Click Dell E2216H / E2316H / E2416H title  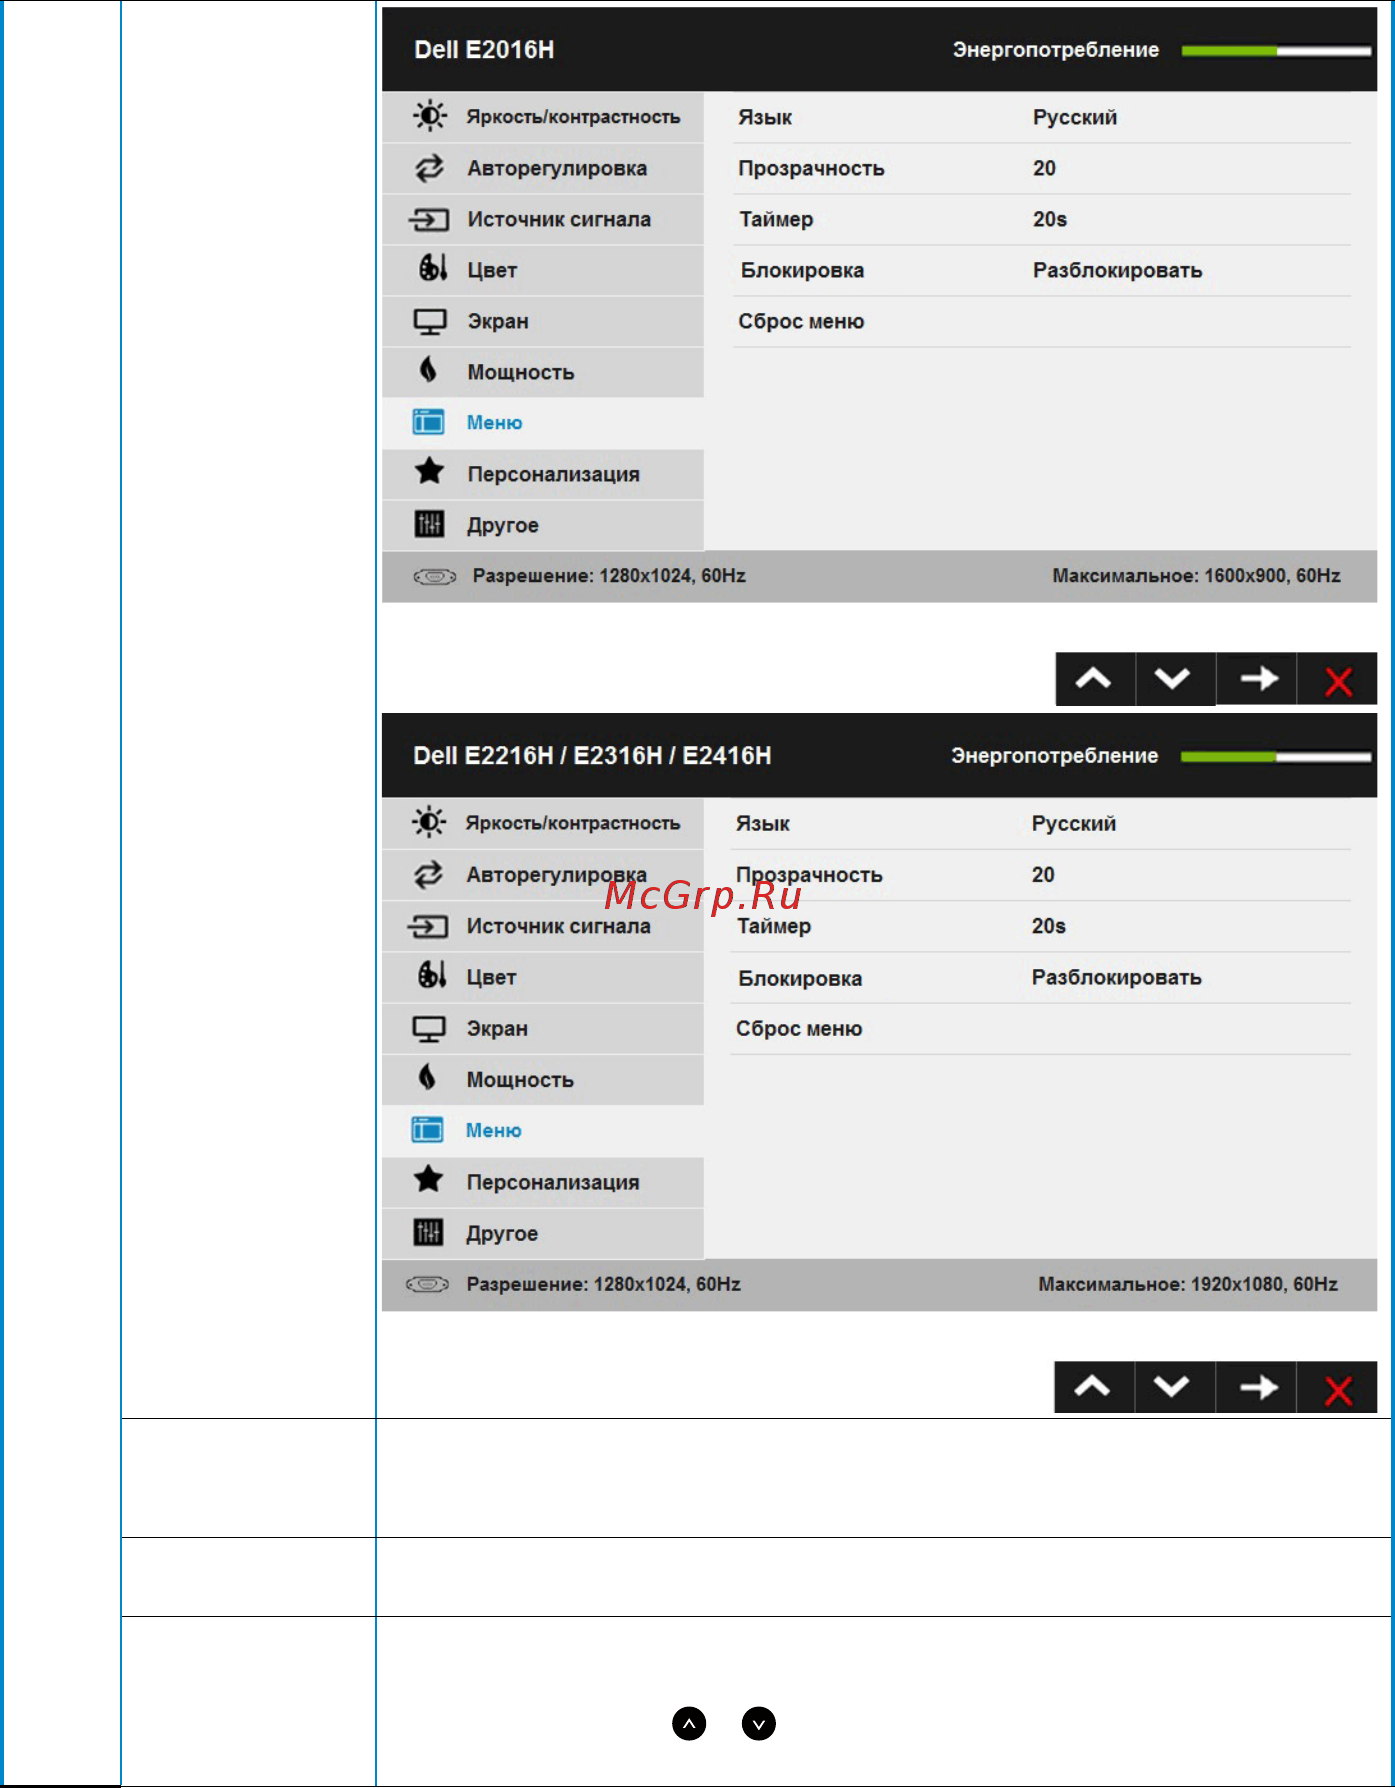592,756
